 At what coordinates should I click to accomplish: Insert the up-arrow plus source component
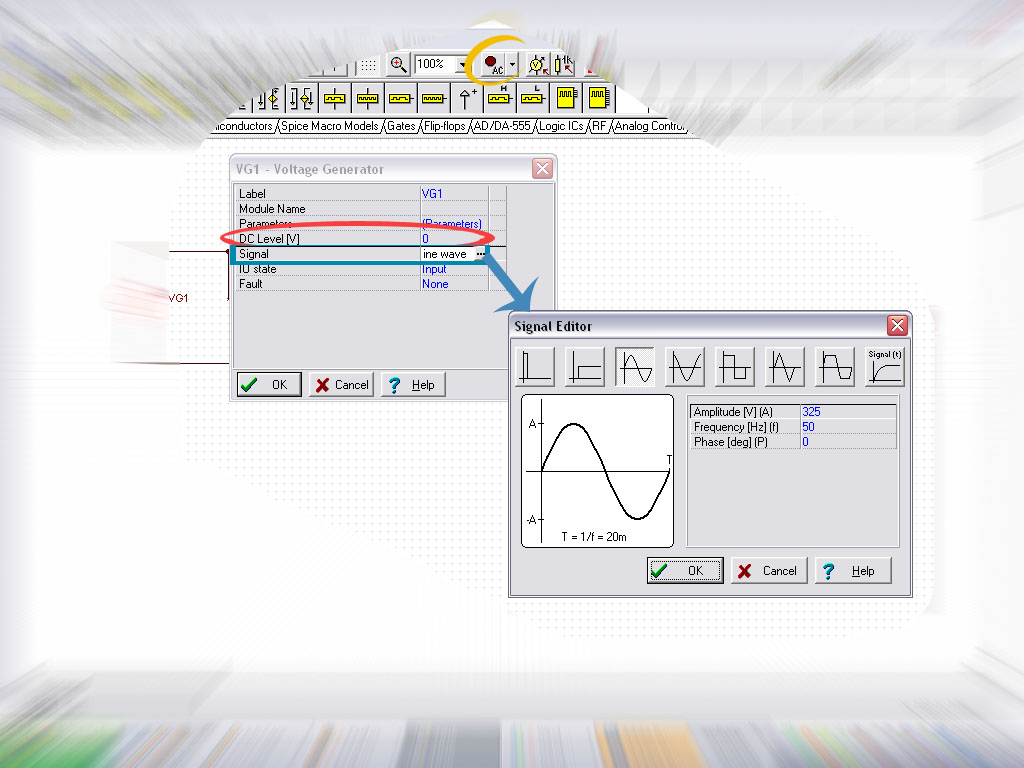point(466,98)
